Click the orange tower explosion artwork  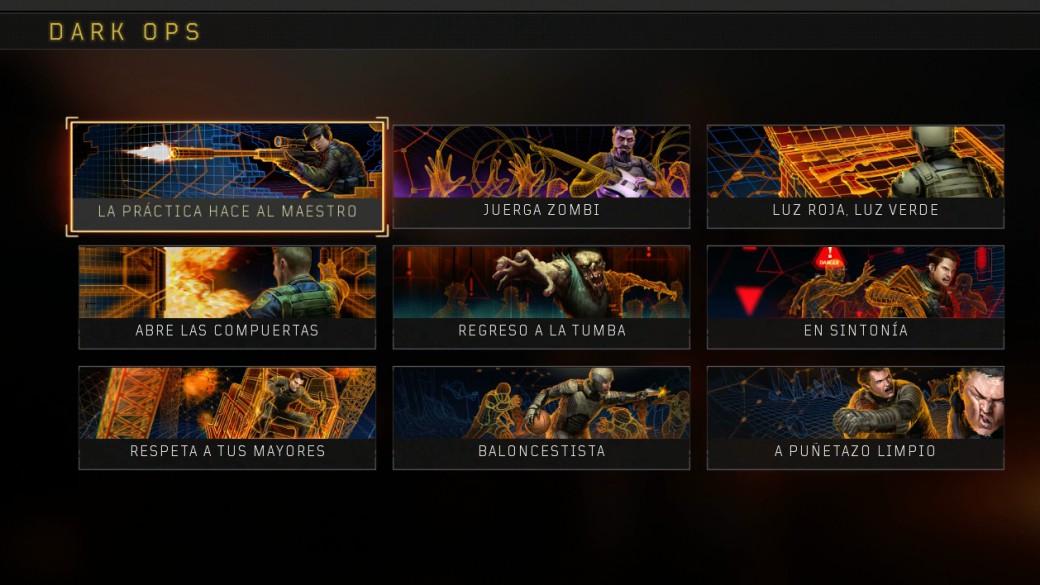pyautogui.click(x=227, y=403)
